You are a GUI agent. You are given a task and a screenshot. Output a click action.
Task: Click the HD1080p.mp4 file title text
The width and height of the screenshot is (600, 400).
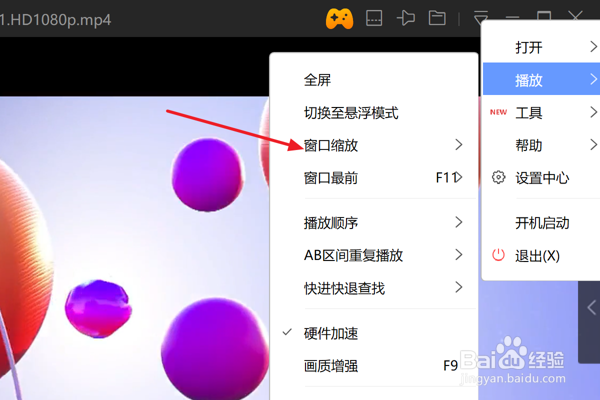tap(56, 20)
